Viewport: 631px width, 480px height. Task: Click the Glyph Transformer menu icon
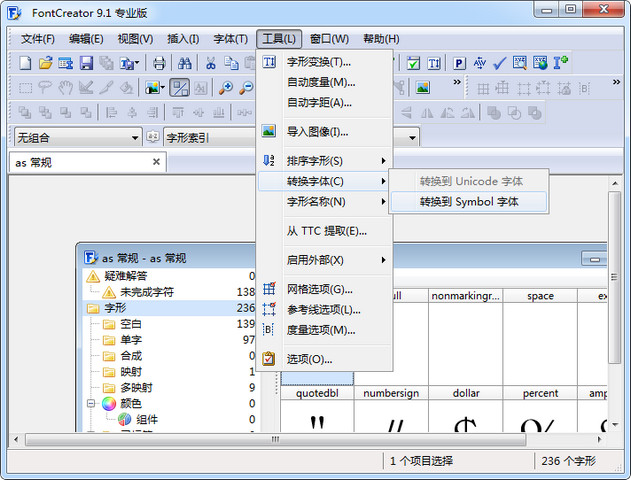click(269, 62)
